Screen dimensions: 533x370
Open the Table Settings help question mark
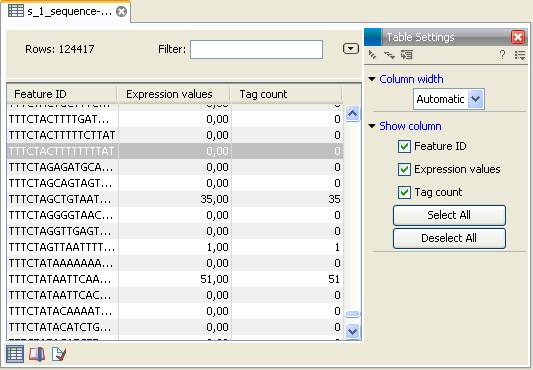[502, 55]
